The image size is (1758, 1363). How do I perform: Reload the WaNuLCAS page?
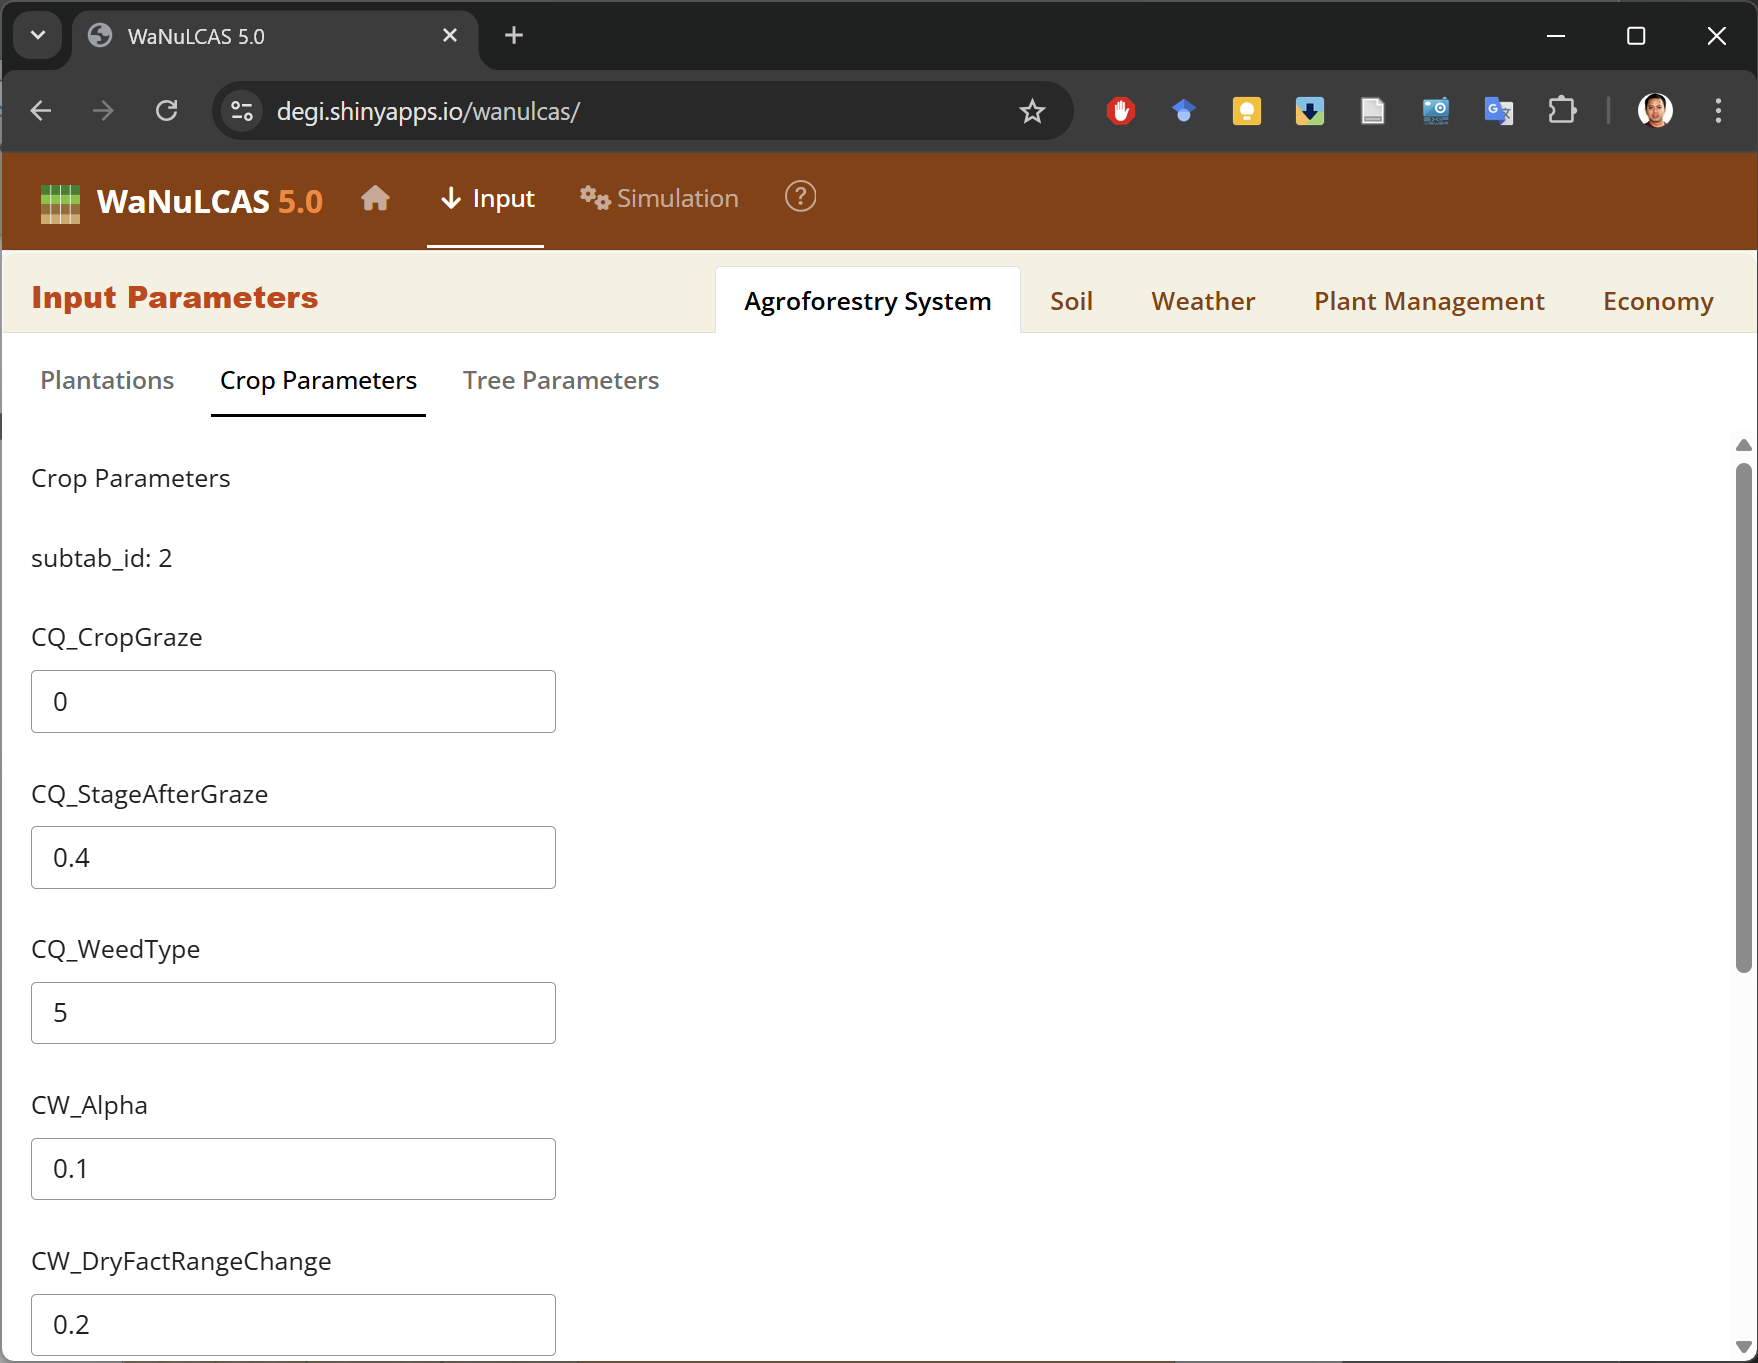pos(167,111)
